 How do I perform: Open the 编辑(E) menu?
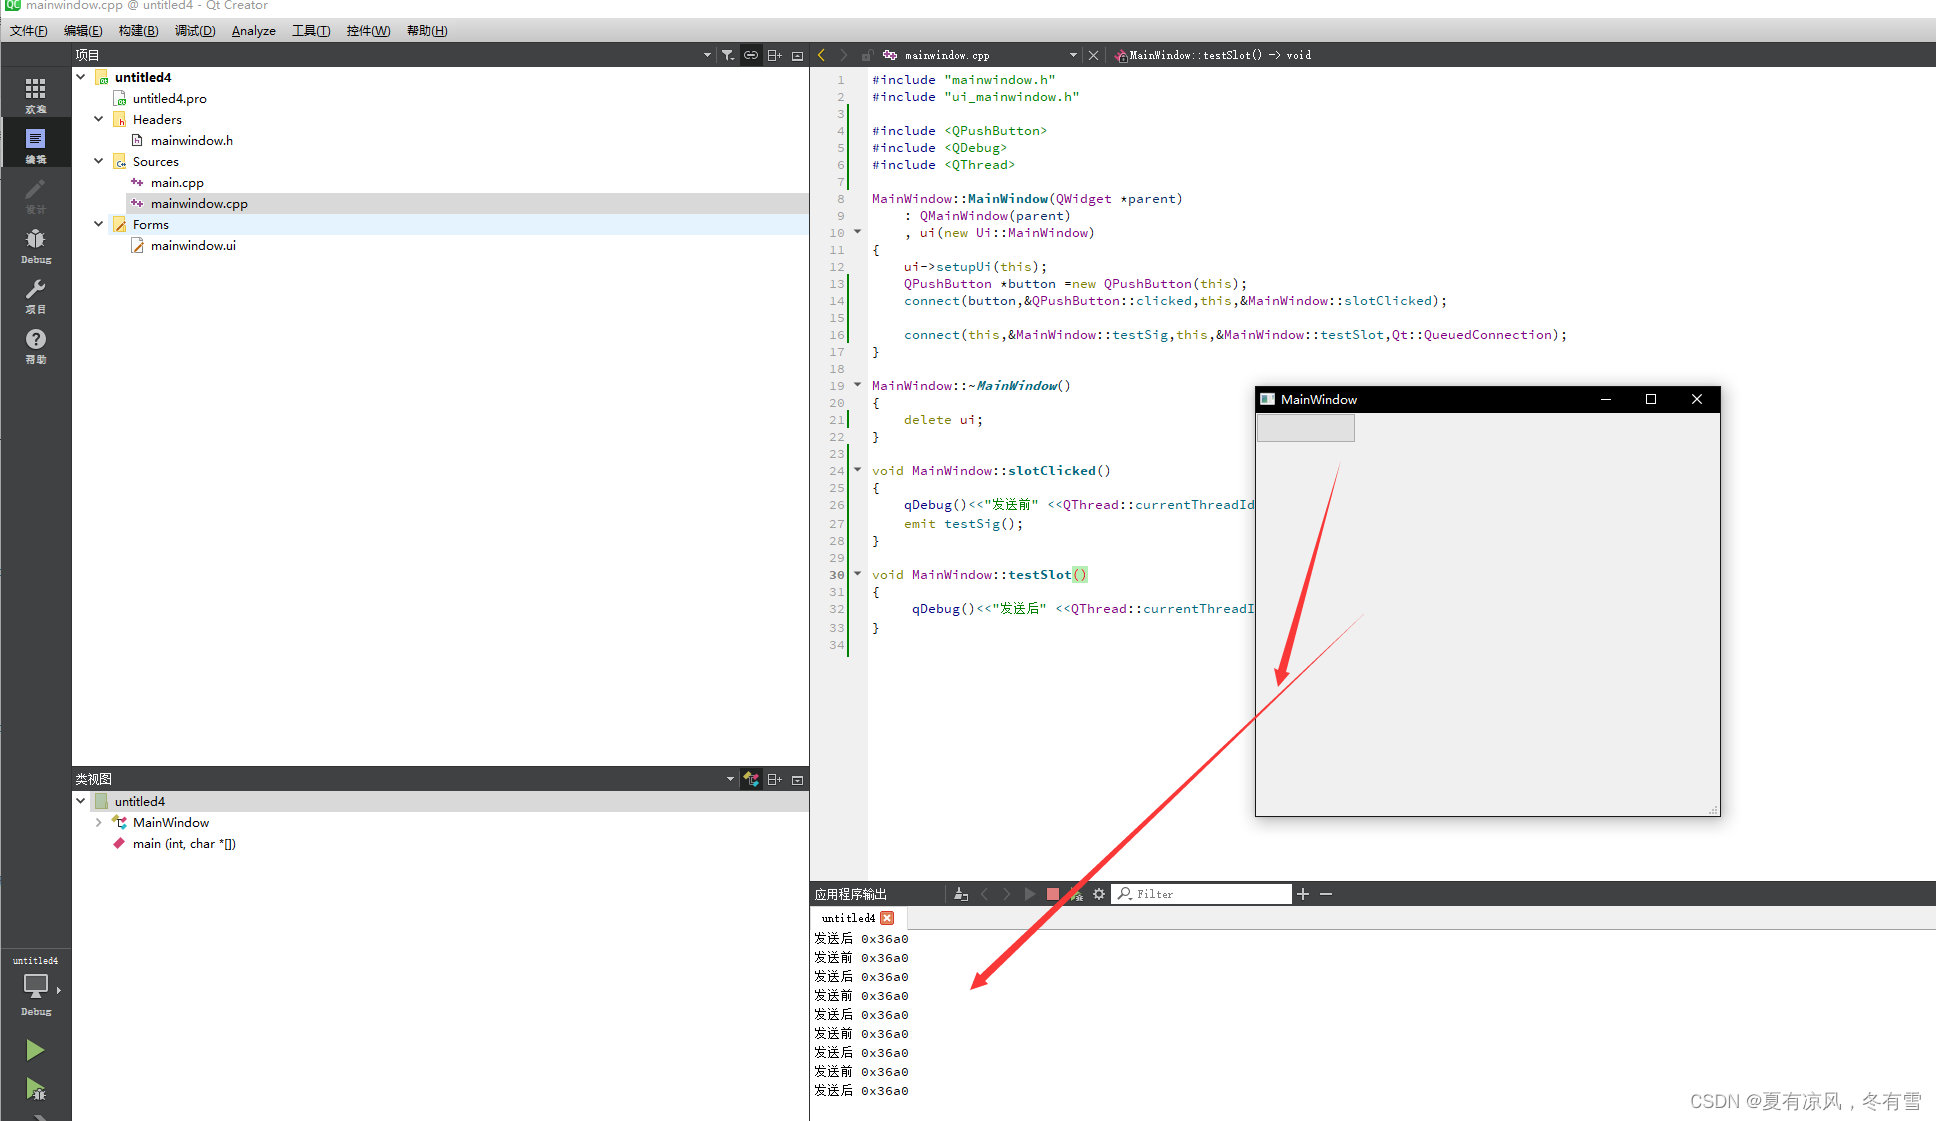click(83, 31)
